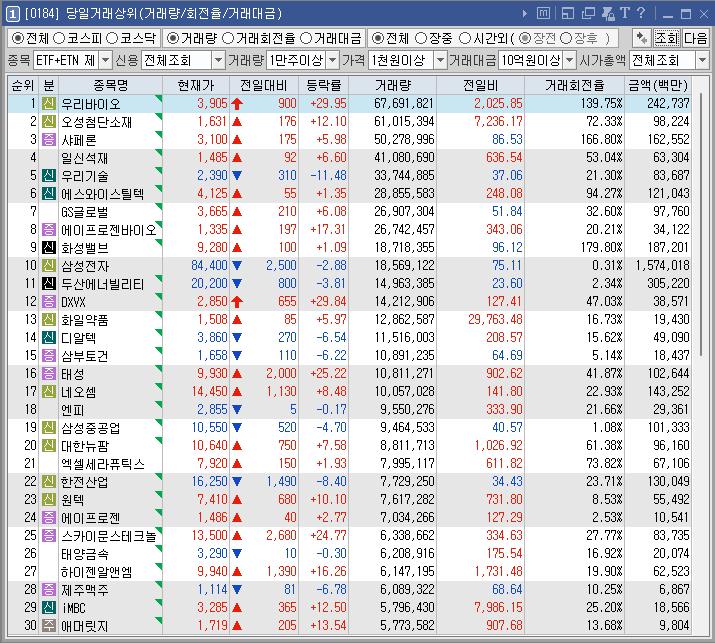Click the upper-limit arrow on DXVX row
This screenshot has width=715, height=643.
click(237, 302)
